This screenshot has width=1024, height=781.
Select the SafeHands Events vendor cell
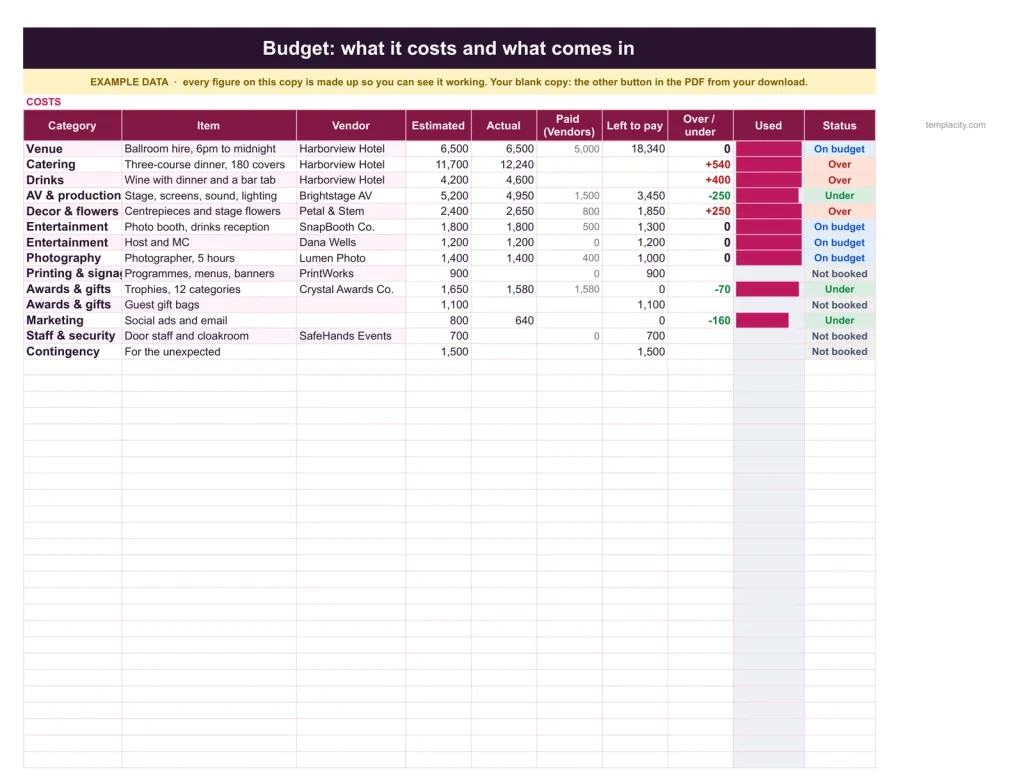coord(351,336)
